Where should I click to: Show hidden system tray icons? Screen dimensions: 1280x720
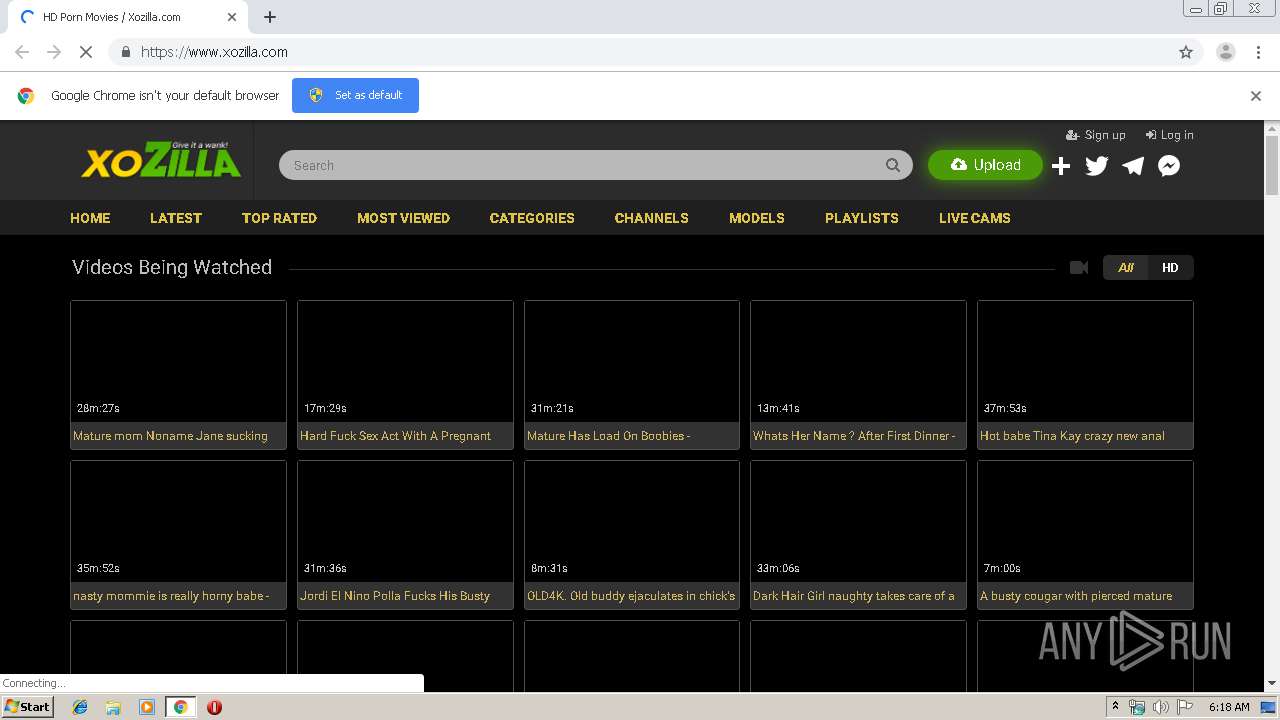(x=1115, y=707)
